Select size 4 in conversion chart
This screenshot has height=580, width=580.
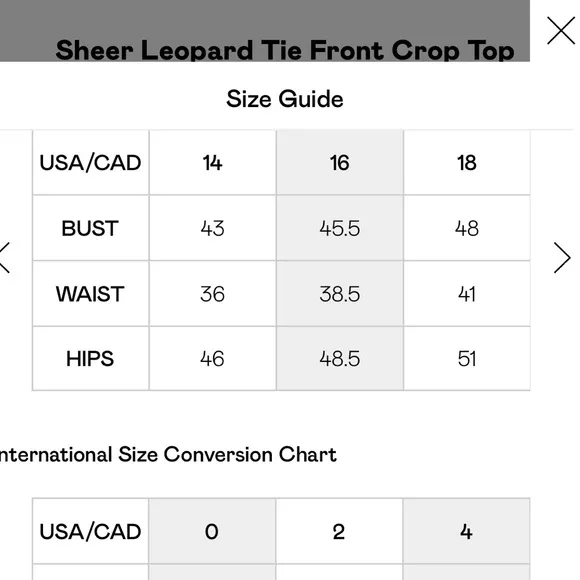tap(466, 532)
